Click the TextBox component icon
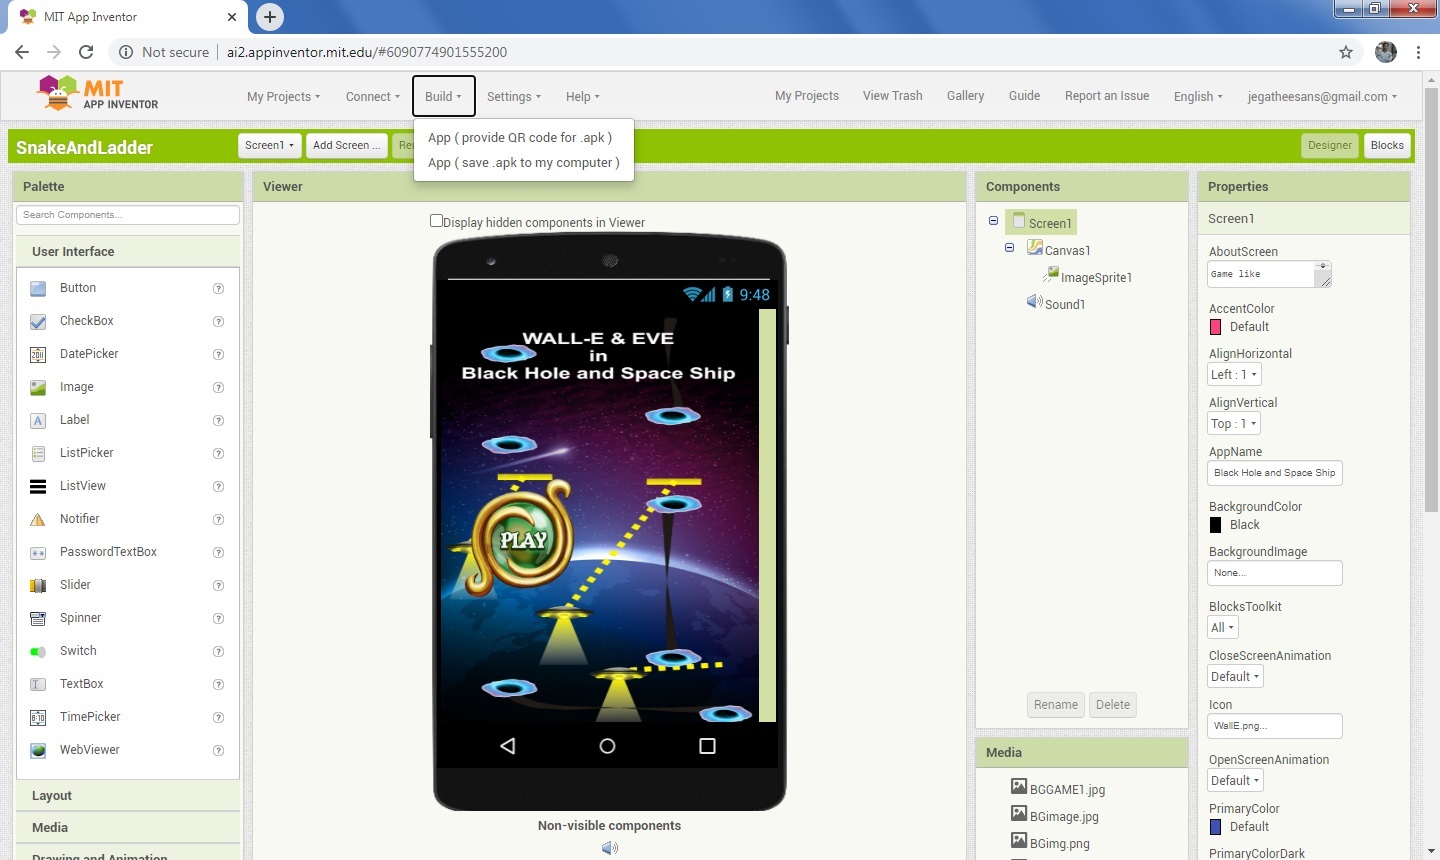Screen dimensions: 1440x860 click(38, 684)
